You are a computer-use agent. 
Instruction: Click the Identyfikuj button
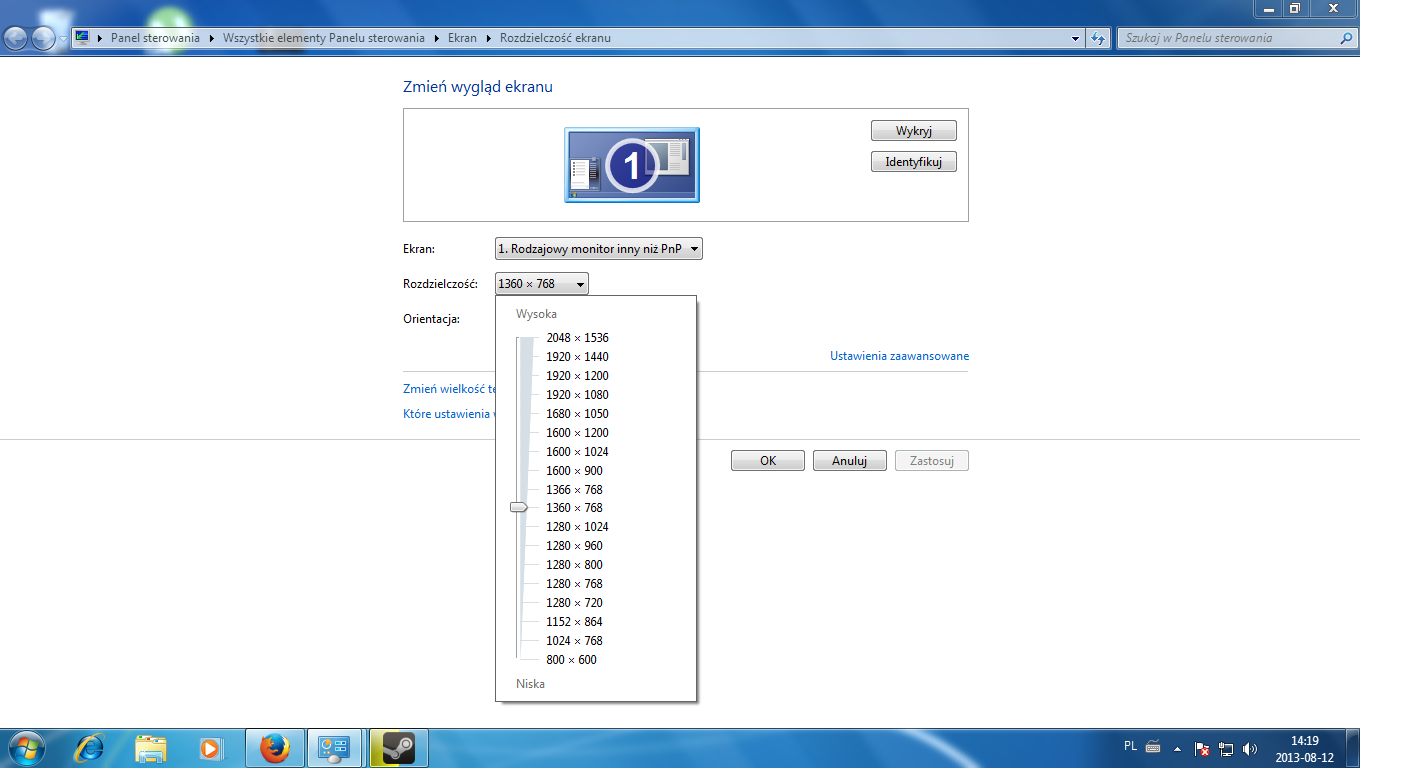tap(913, 161)
